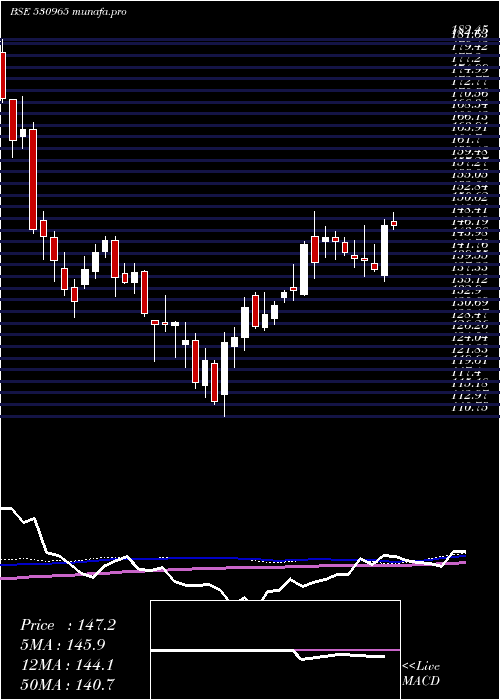
Task: Click the 'Price : 147.2' readout
Action: pyautogui.click(x=68, y=625)
